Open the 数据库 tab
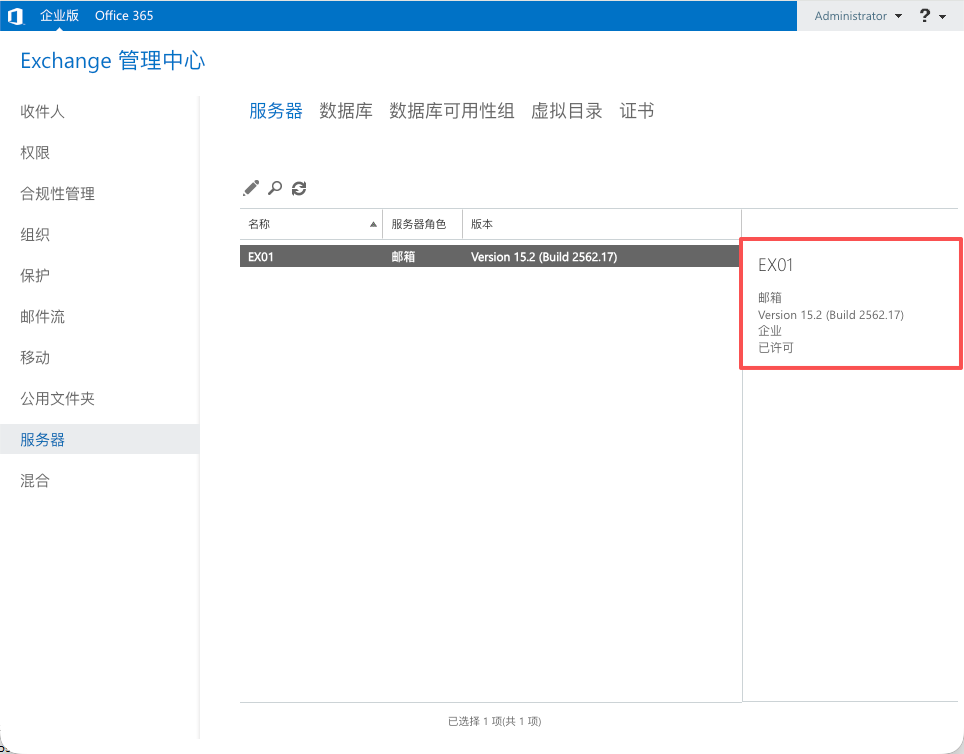 [346, 111]
